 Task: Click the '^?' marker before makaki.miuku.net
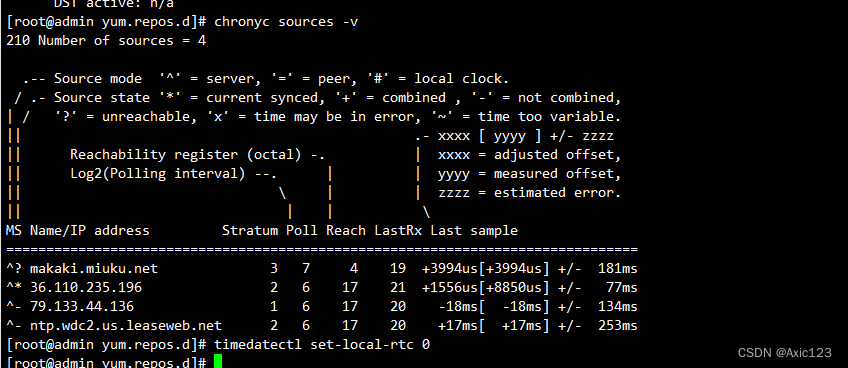pyautogui.click(x=14, y=268)
